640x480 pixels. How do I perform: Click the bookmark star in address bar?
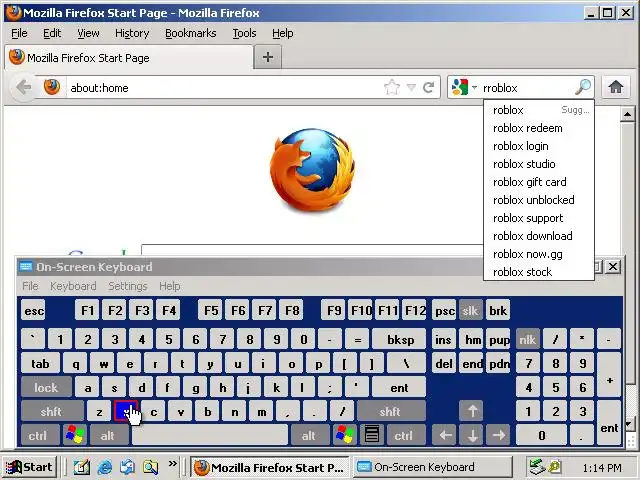391,87
